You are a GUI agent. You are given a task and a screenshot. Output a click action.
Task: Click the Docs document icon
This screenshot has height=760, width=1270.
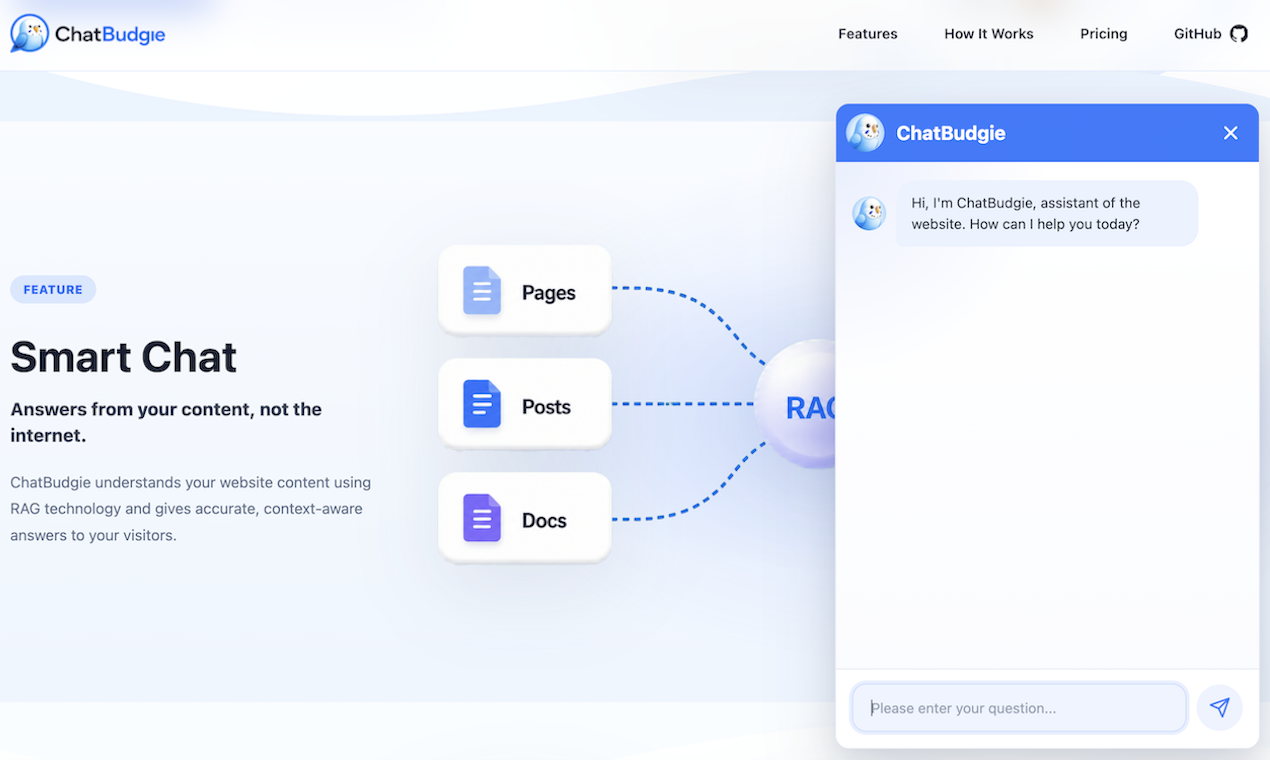(482, 518)
